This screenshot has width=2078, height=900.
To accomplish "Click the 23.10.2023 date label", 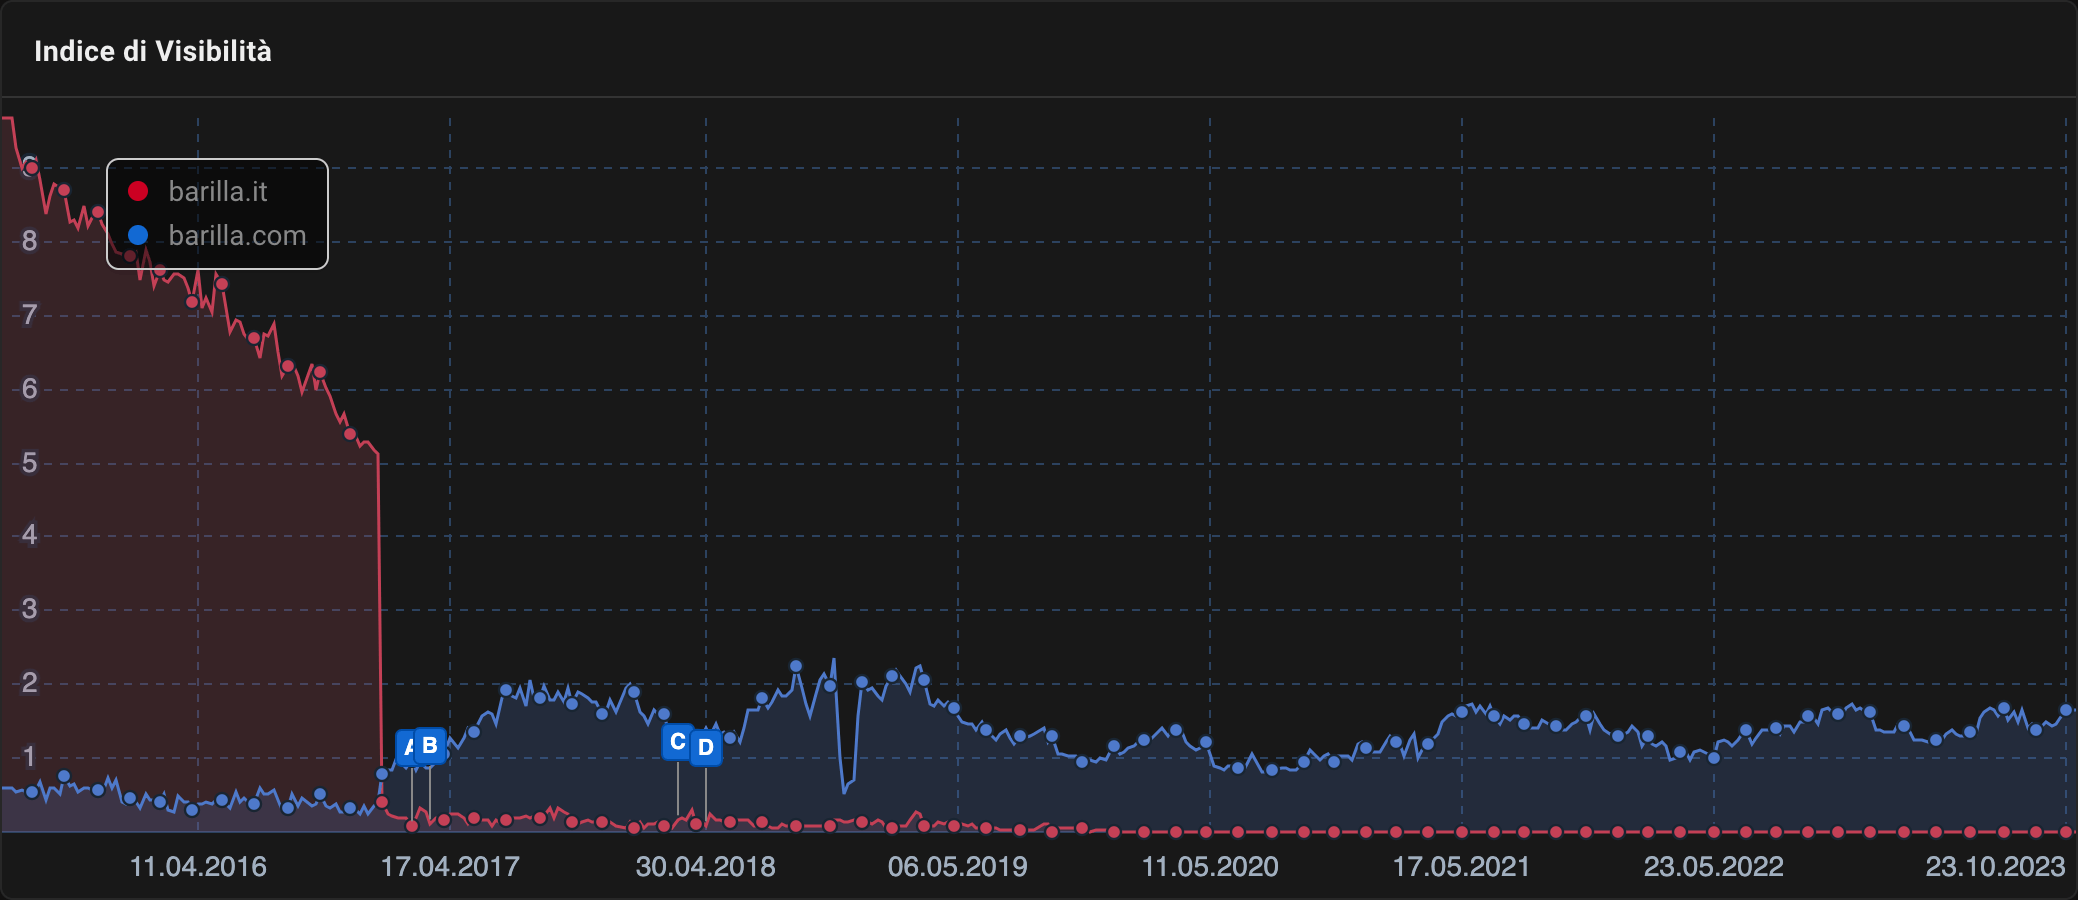I will (1995, 866).
